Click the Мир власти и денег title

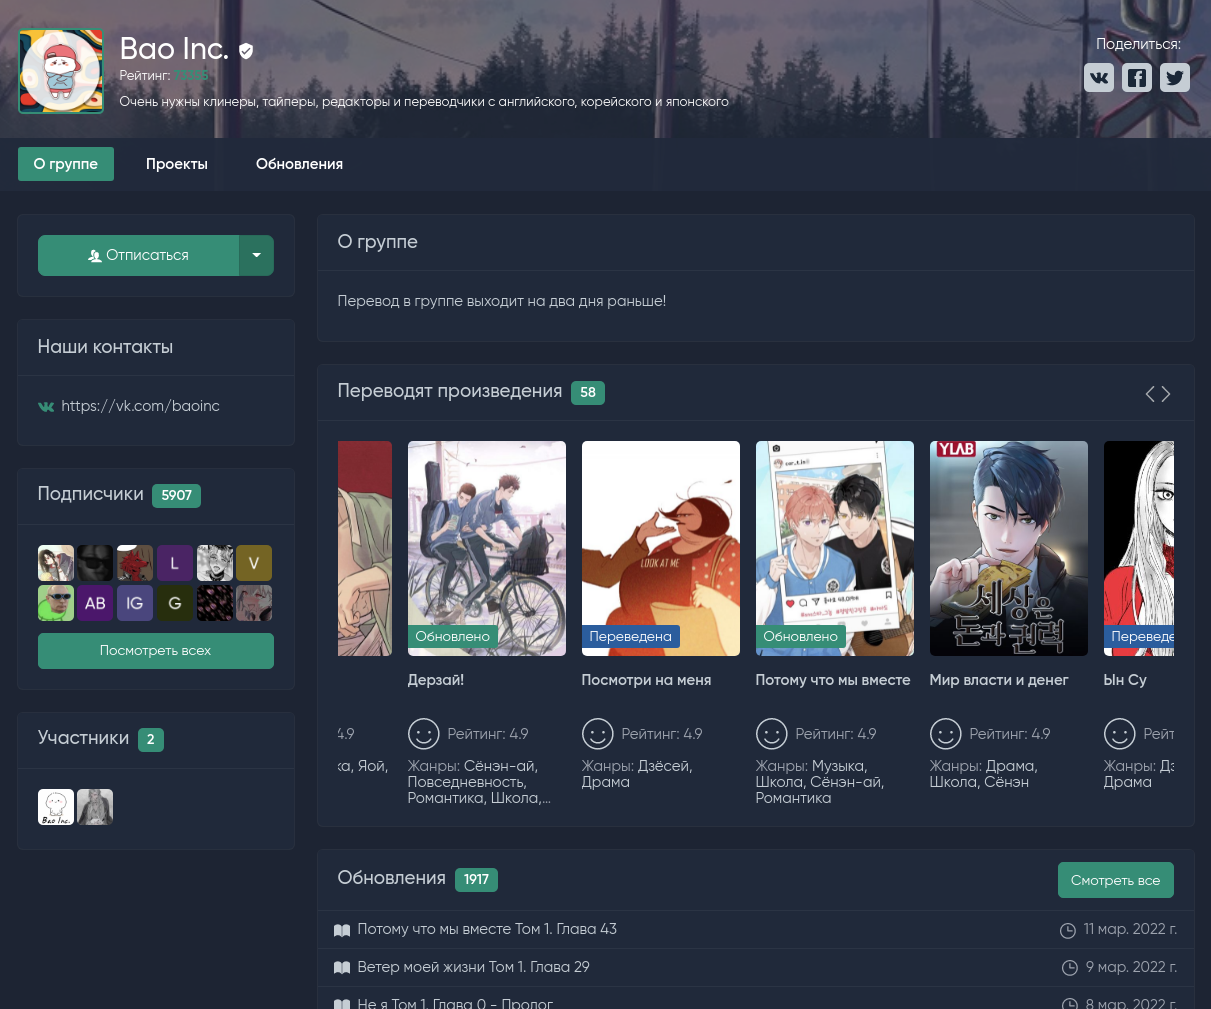[999, 680]
